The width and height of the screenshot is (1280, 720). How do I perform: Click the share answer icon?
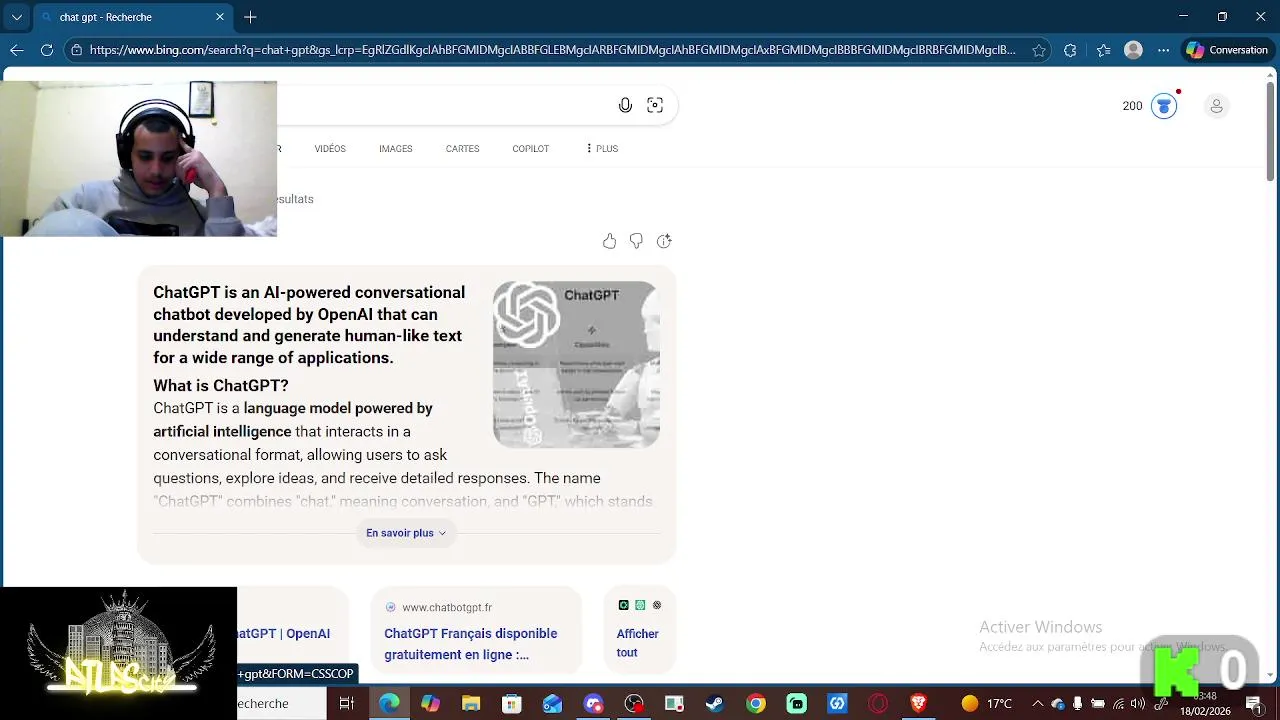664,241
